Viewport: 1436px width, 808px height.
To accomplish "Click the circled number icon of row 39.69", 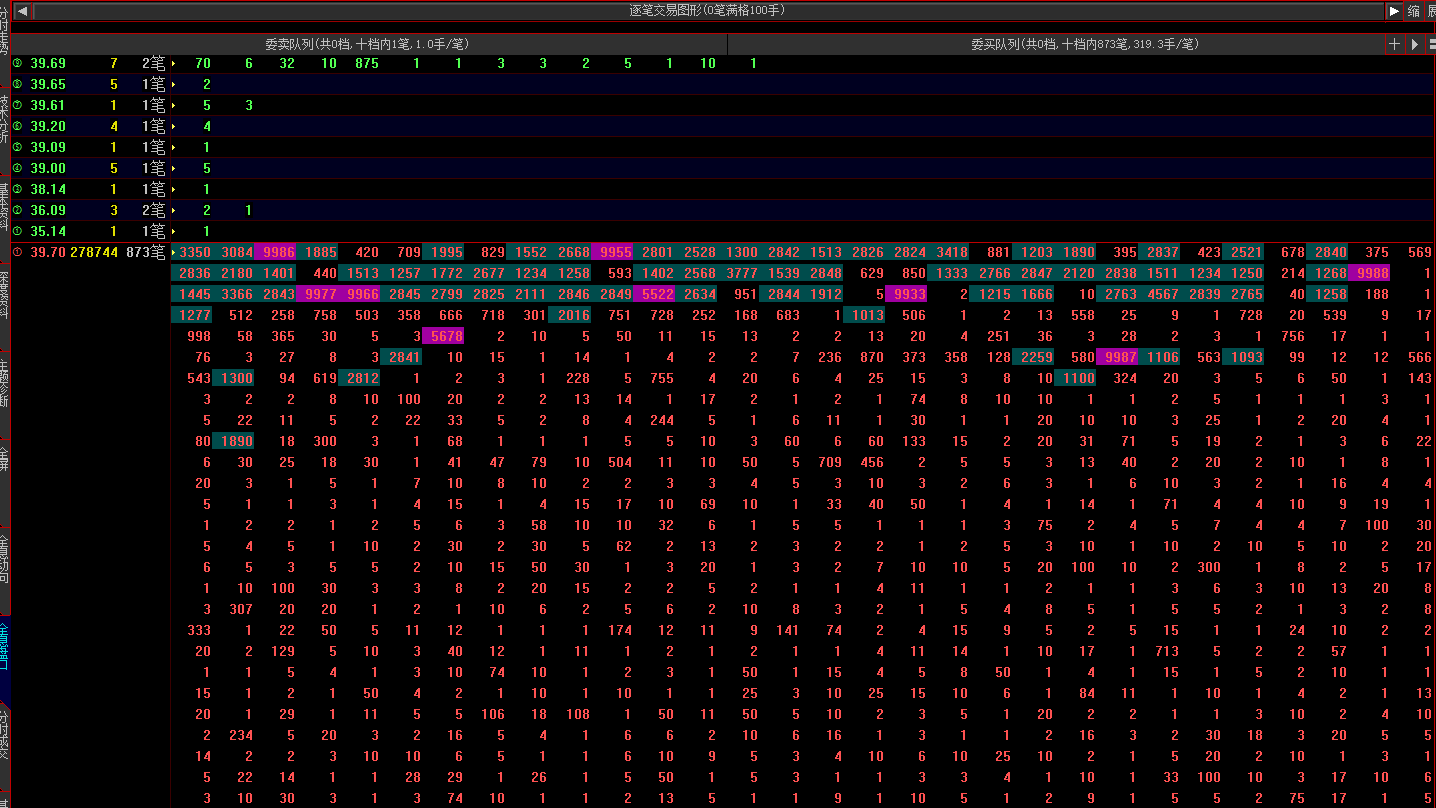I will pos(17,63).
